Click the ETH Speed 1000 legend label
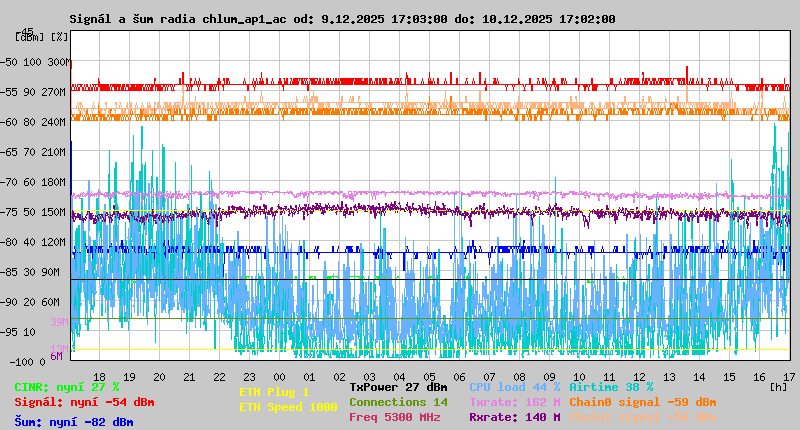 (288, 408)
